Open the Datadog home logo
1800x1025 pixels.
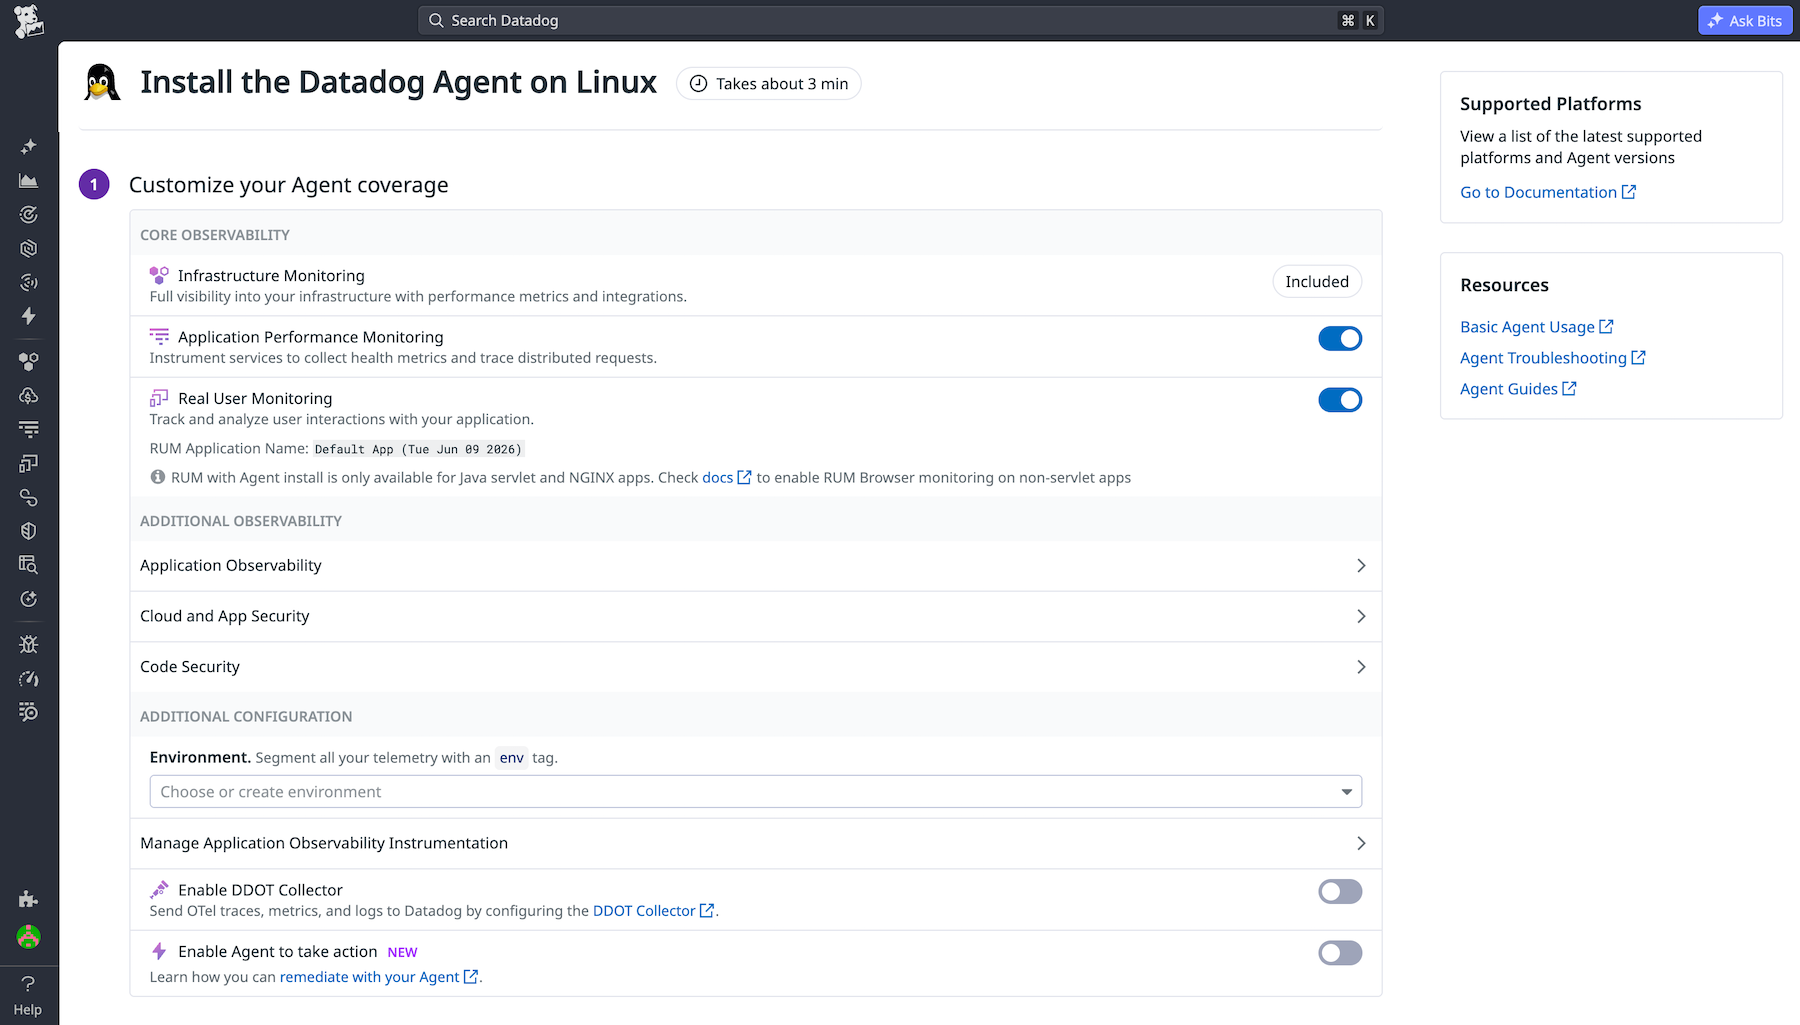[x=29, y=21]
